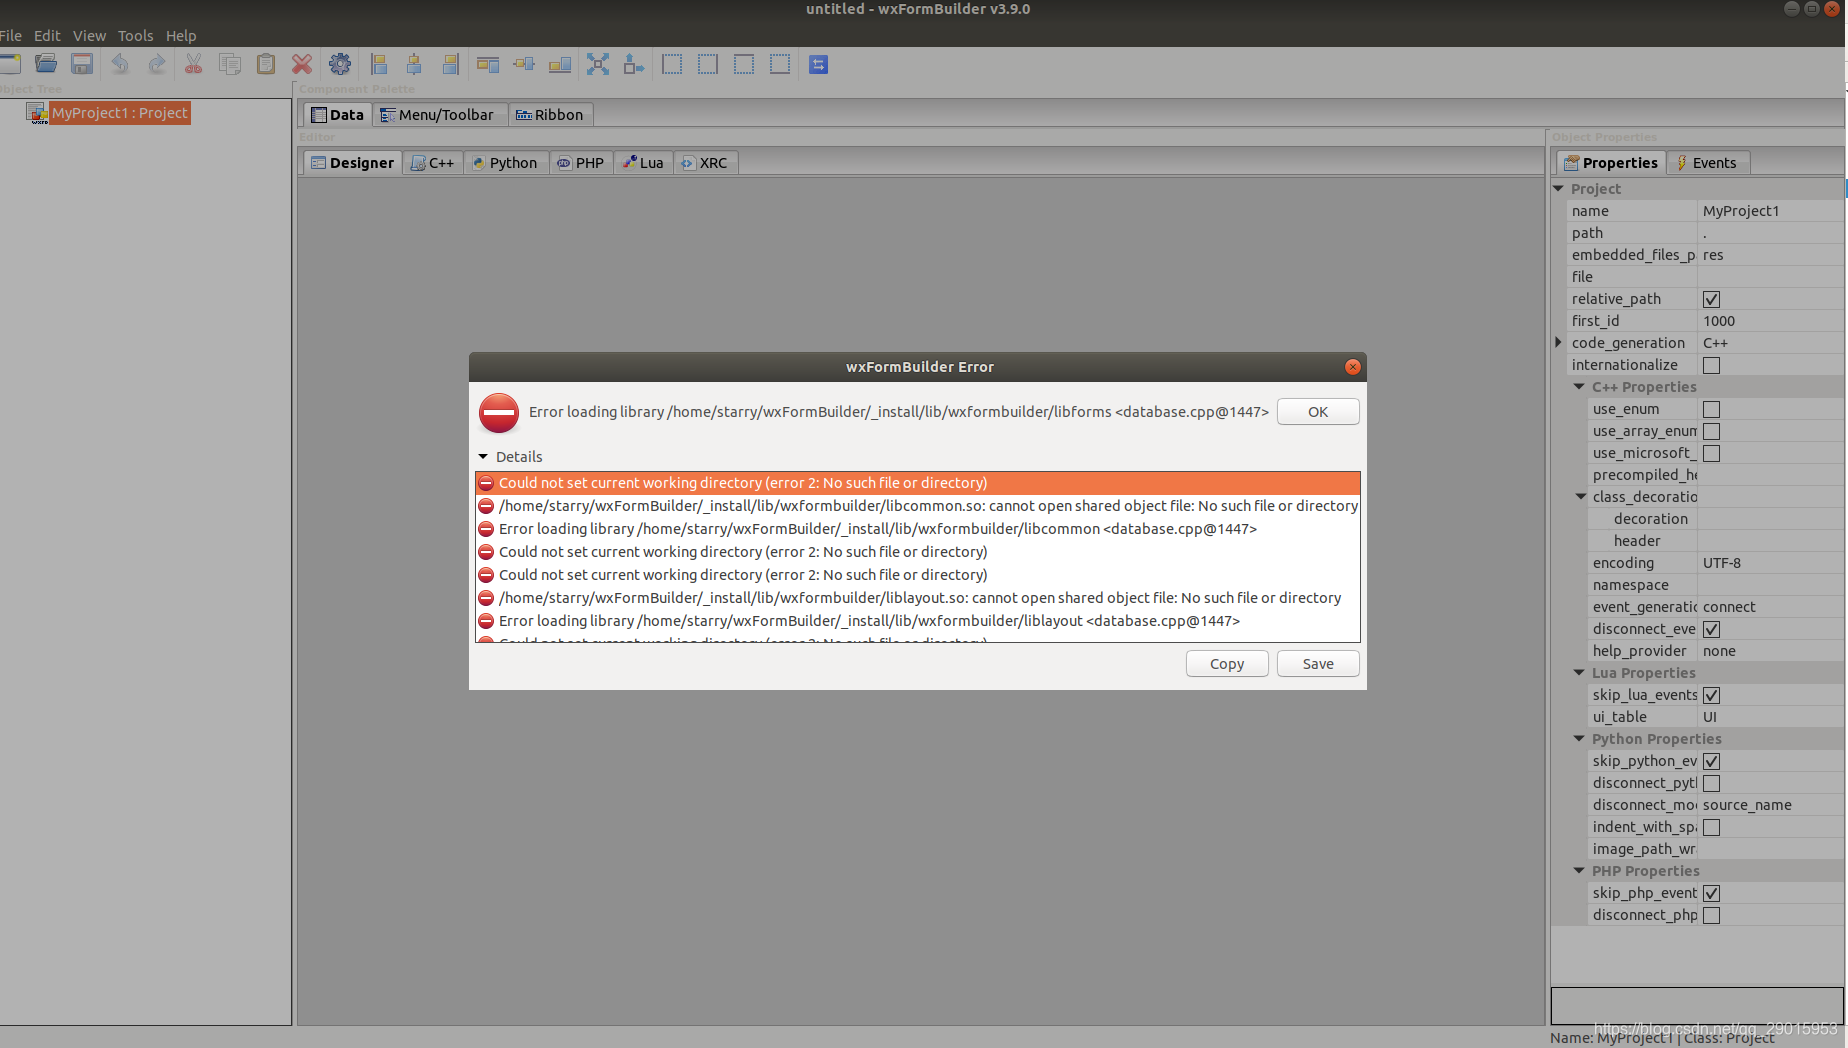Toggle the Right Border icon
Viewport: 1848px width, 1048px height.
(x=708, y=64)
